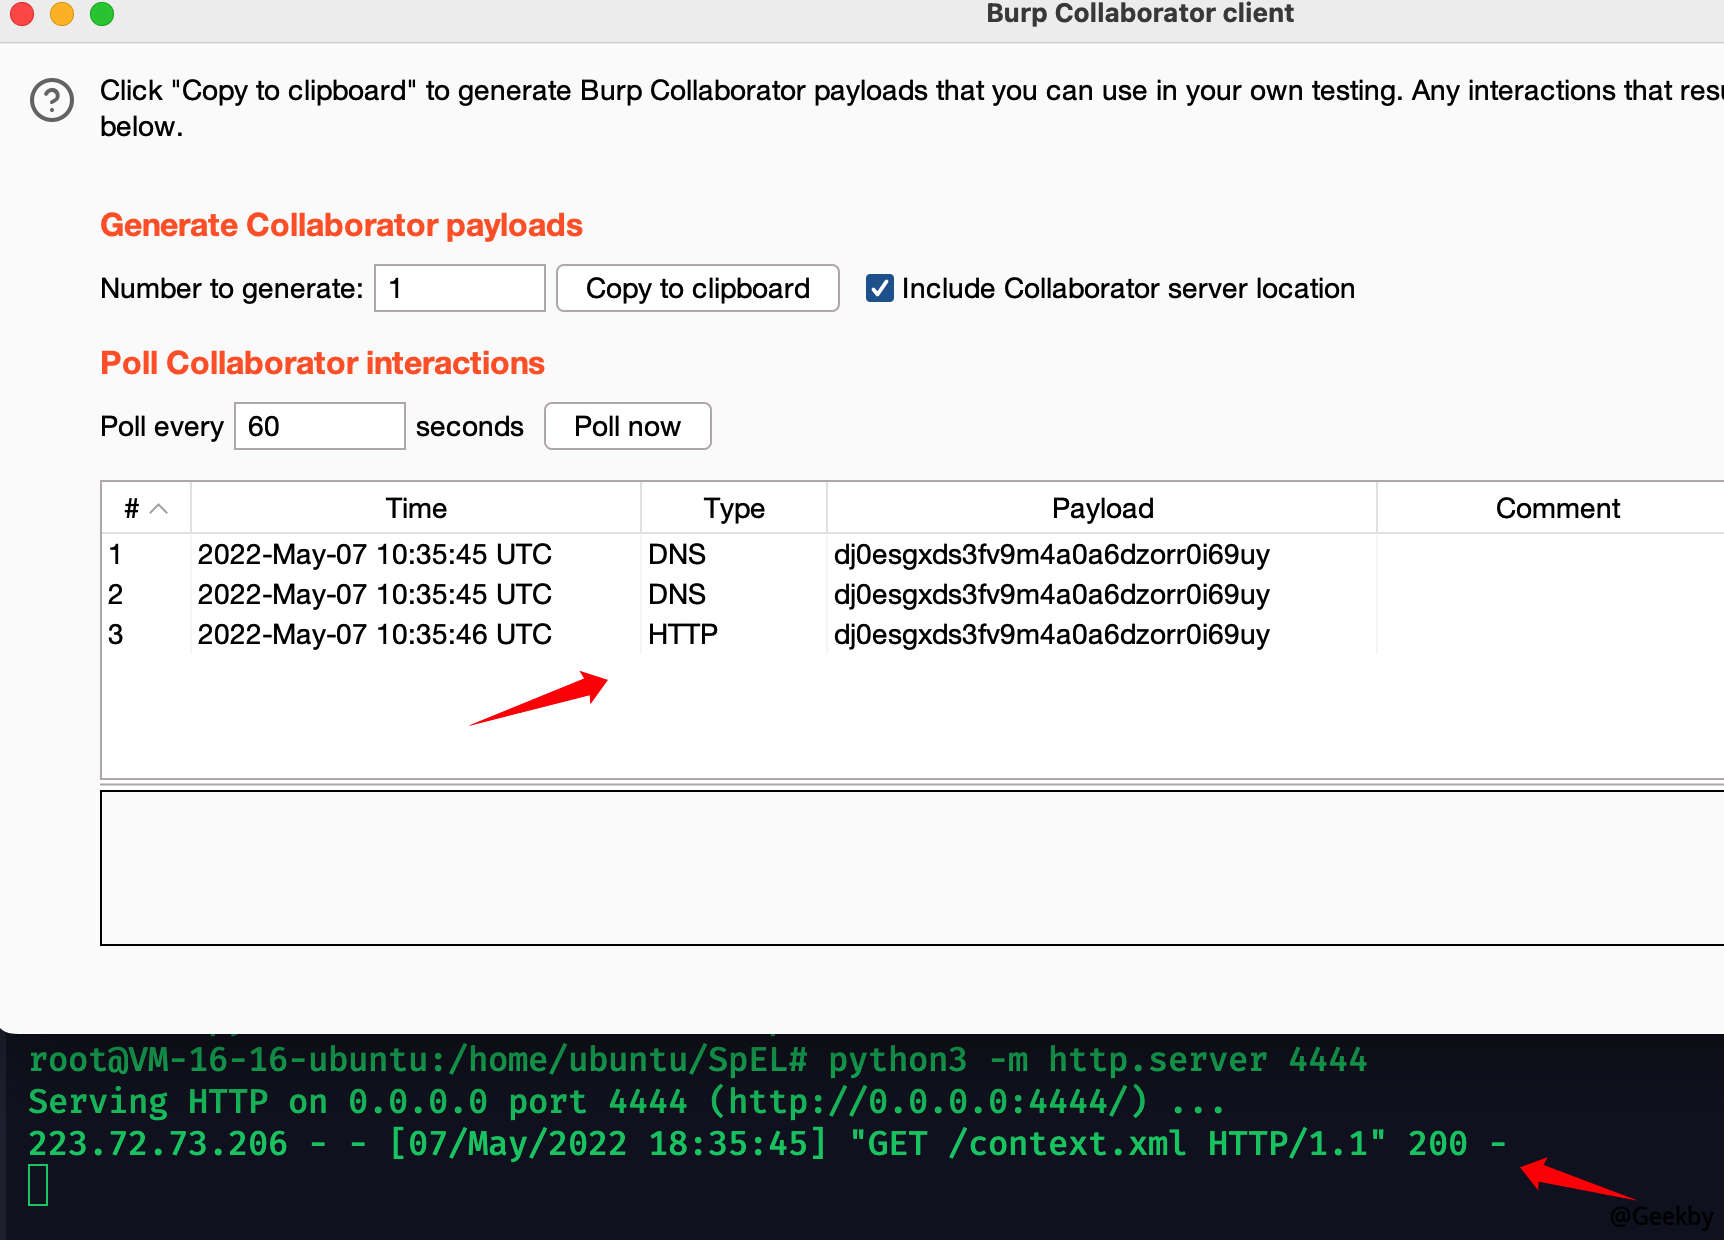Click the Time column header
Viewport: 1724px width, 1240px height.
[415, 508]
